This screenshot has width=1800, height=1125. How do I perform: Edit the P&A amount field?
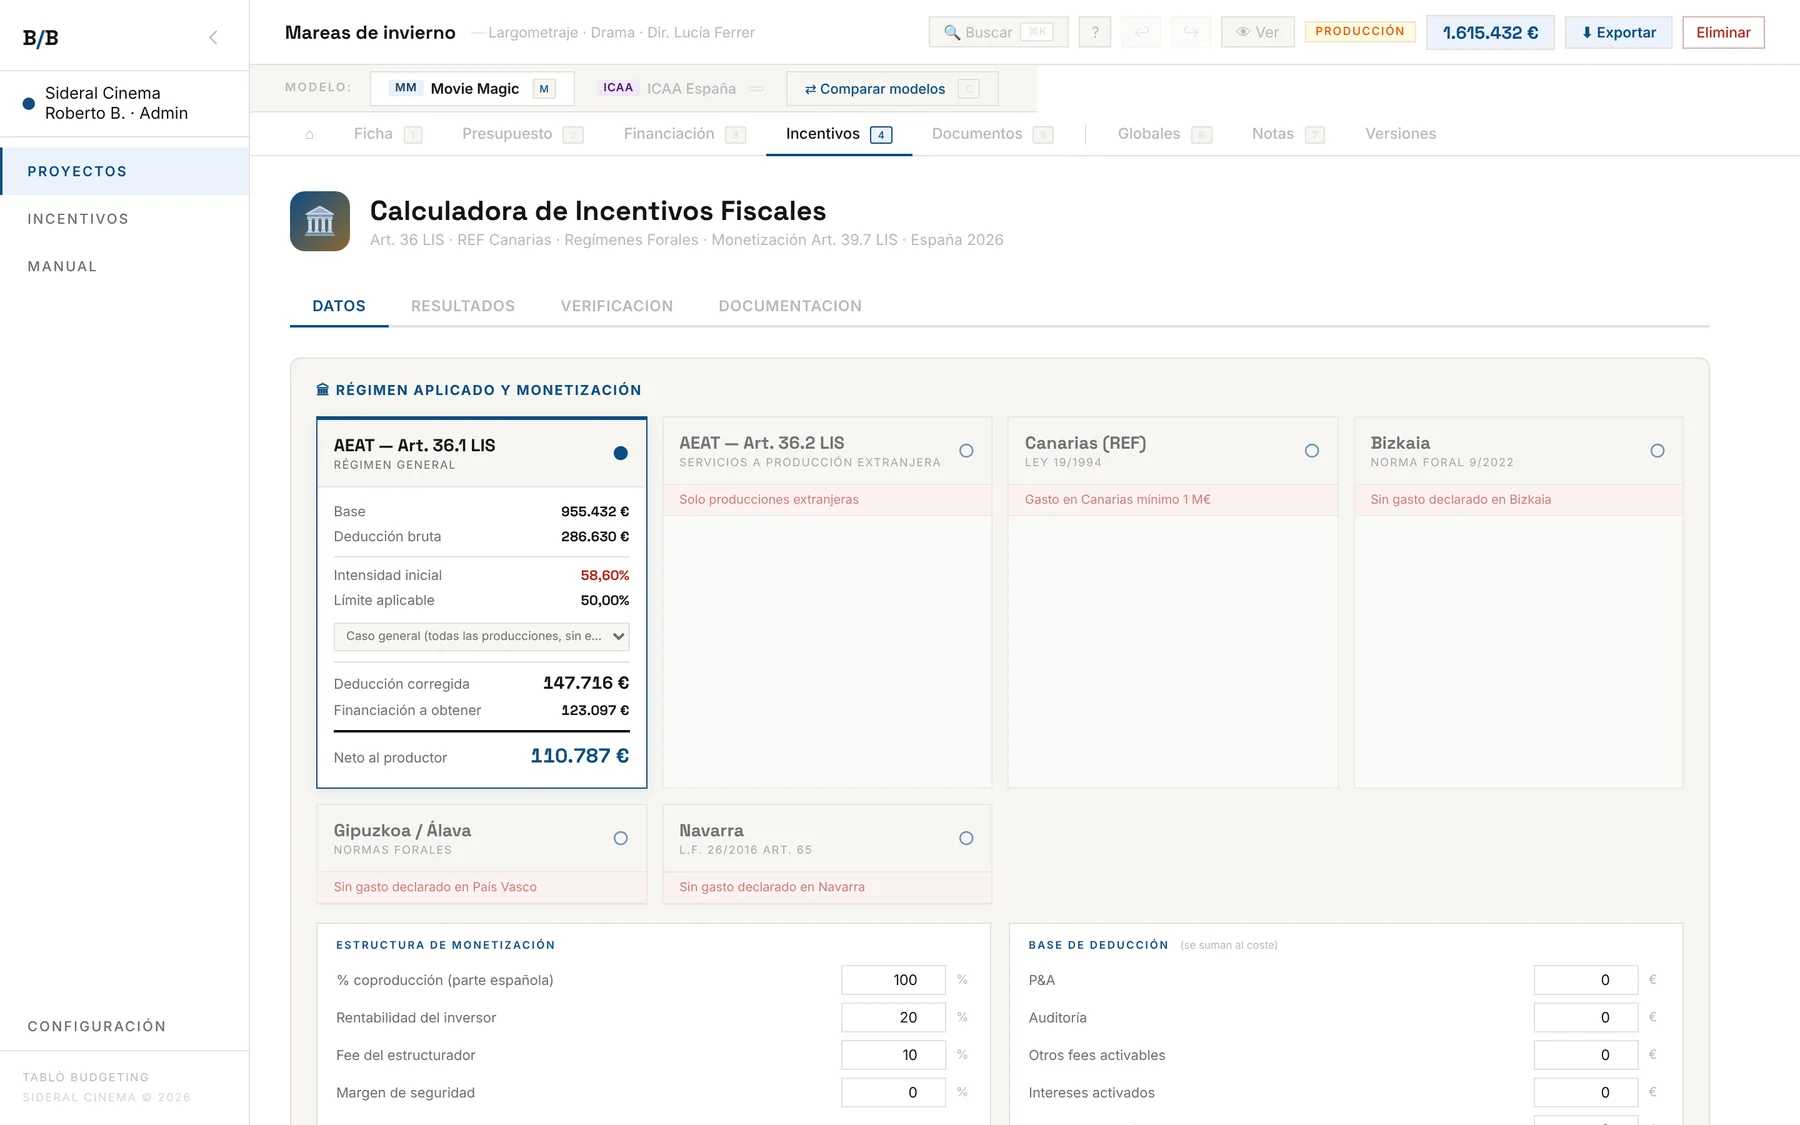(x=1586, y=980)
